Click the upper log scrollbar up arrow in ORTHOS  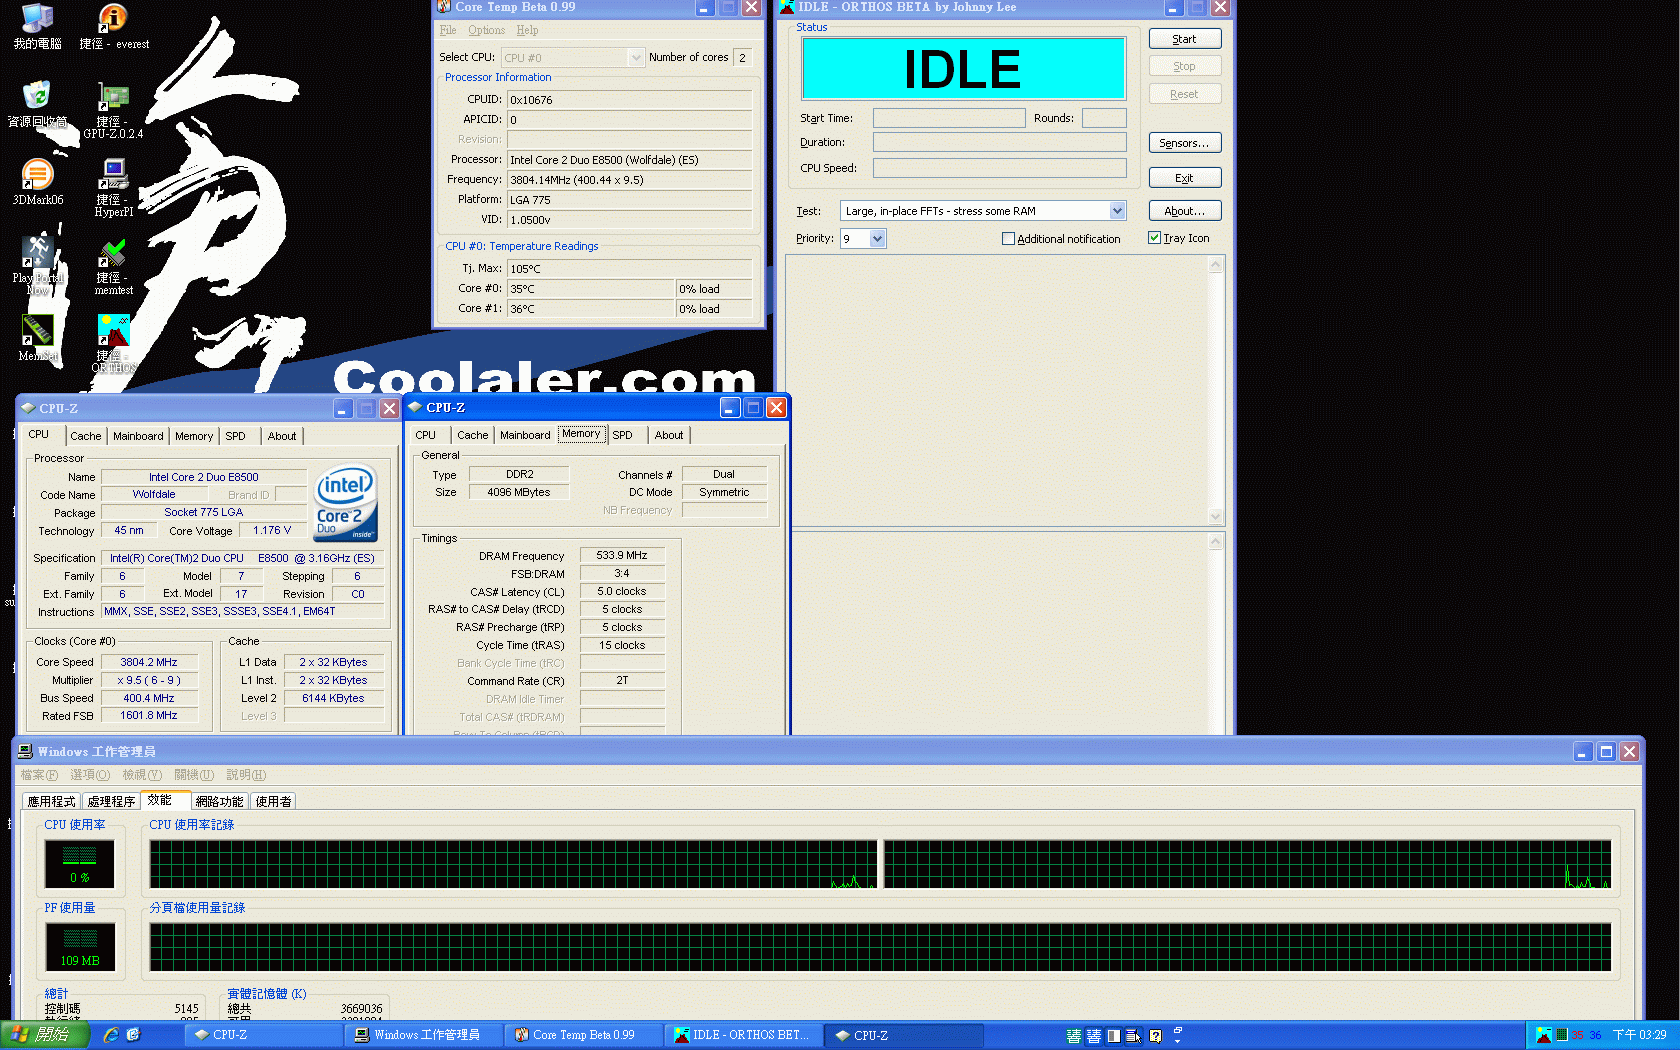pyautogui.click(x=1216, y=265)
